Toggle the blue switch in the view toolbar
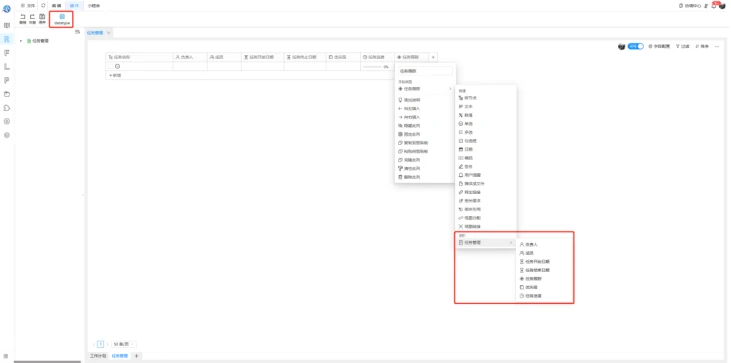The height and width of the screenshot is (363, 731). coord(635,46)
